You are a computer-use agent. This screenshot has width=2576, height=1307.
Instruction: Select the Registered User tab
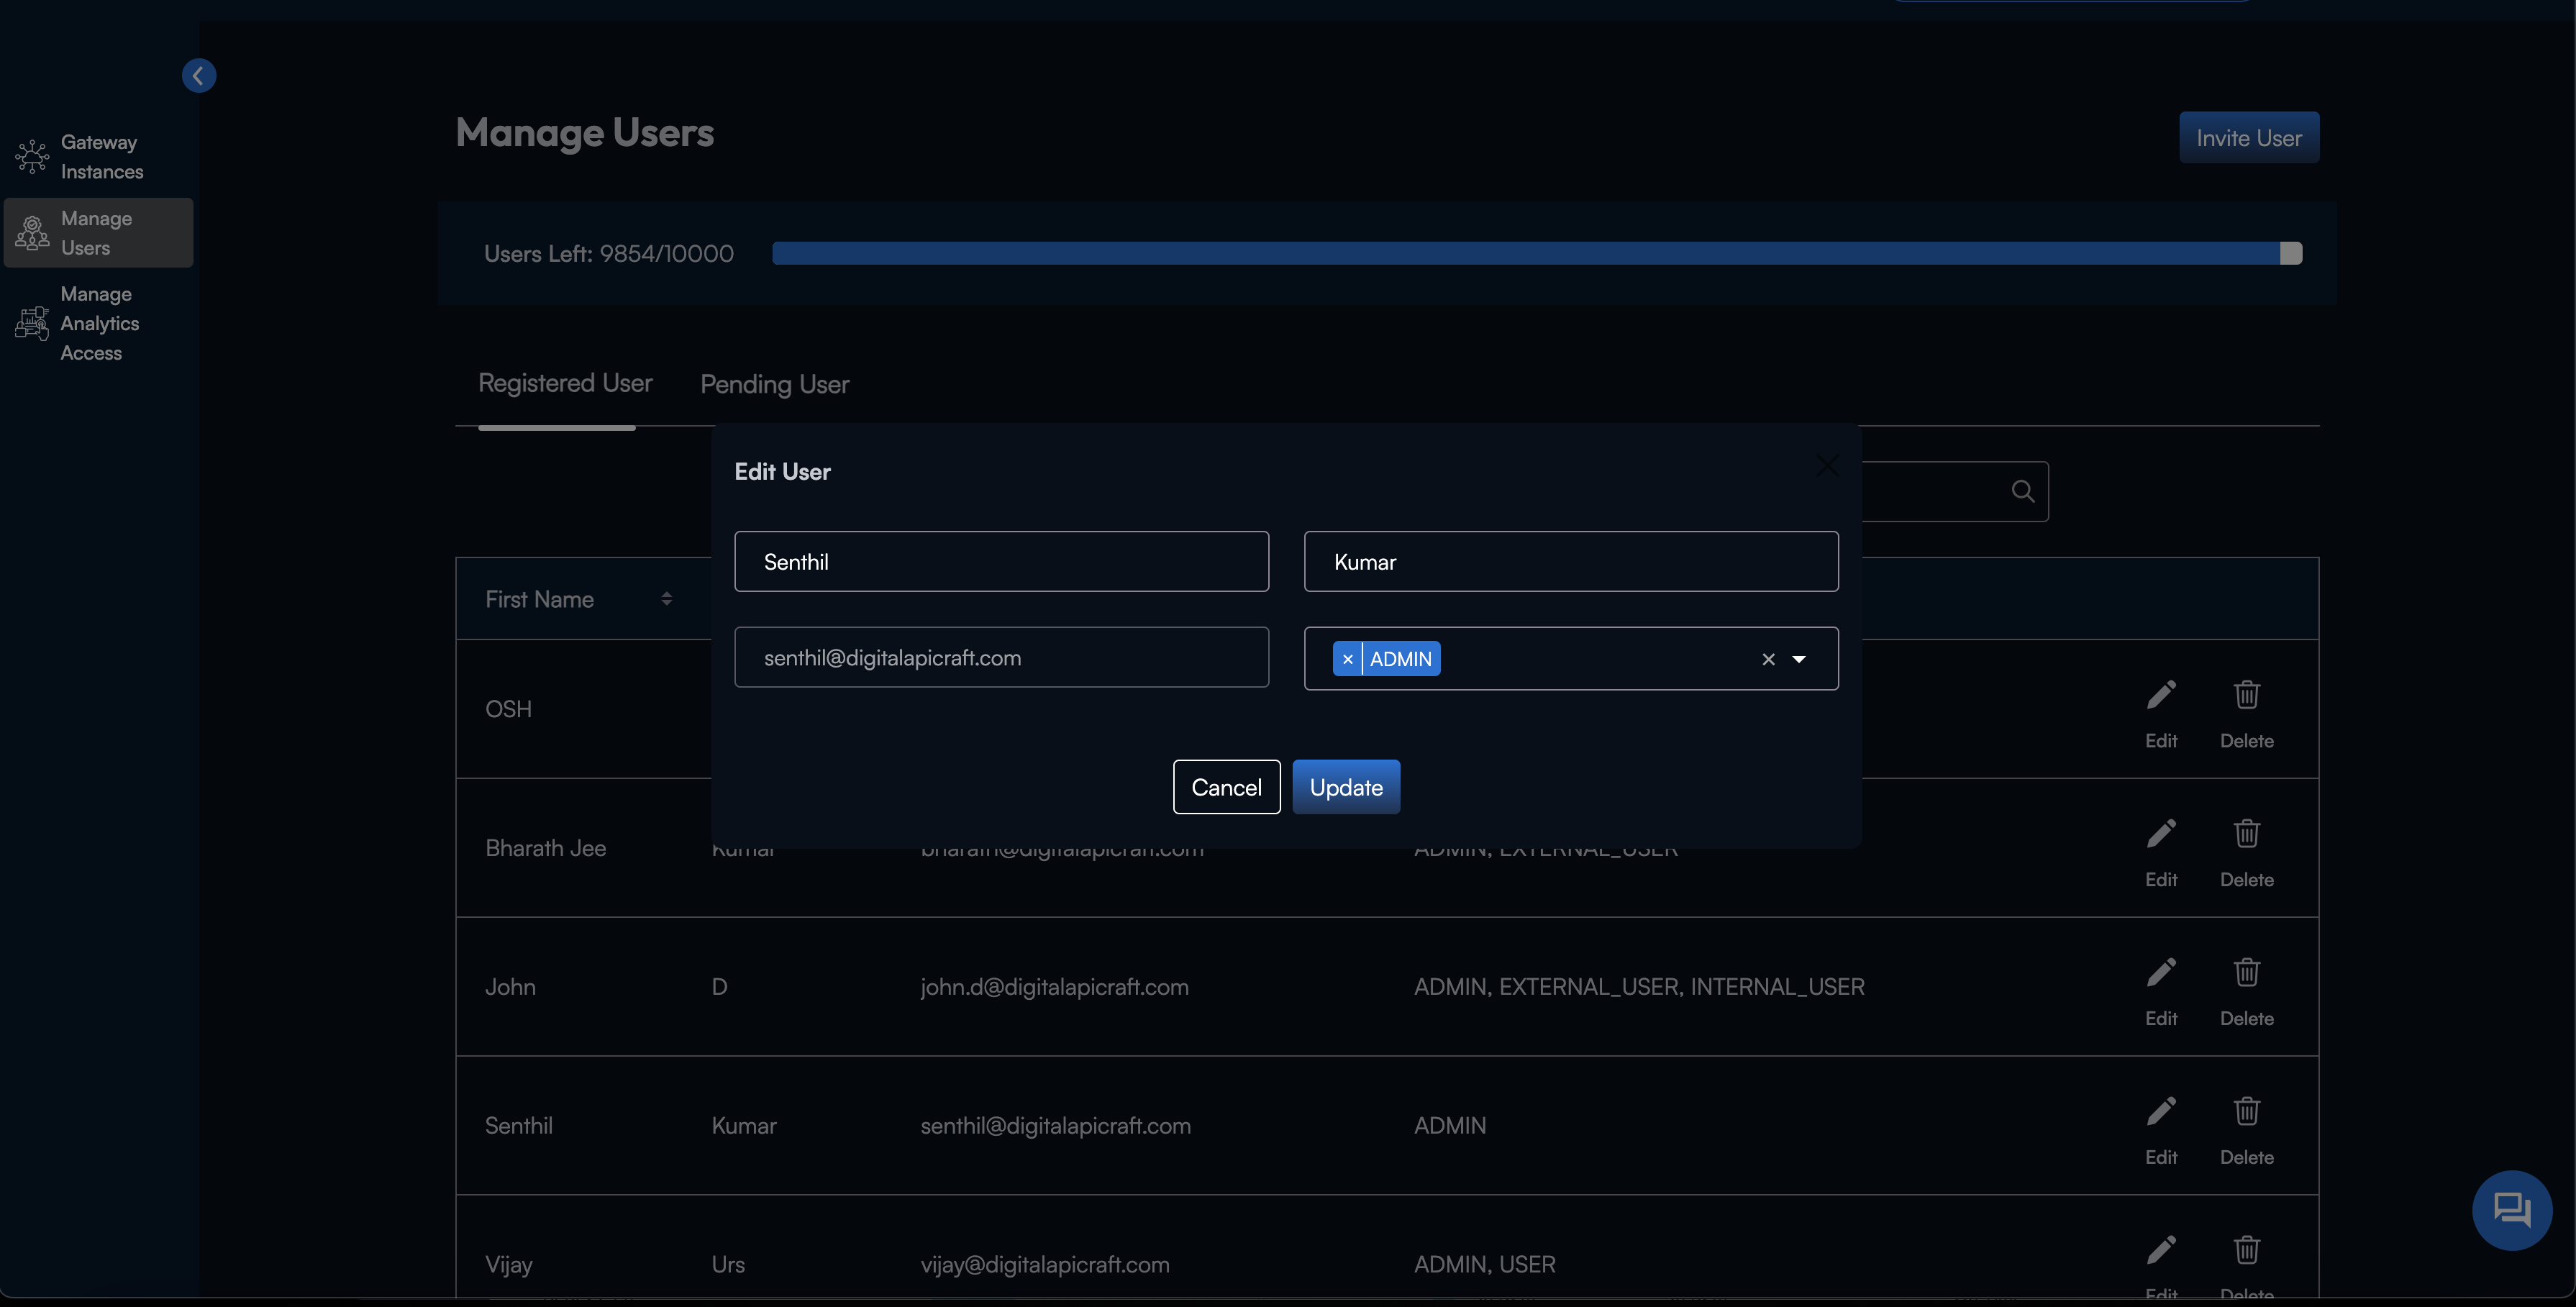coord(565,383)
